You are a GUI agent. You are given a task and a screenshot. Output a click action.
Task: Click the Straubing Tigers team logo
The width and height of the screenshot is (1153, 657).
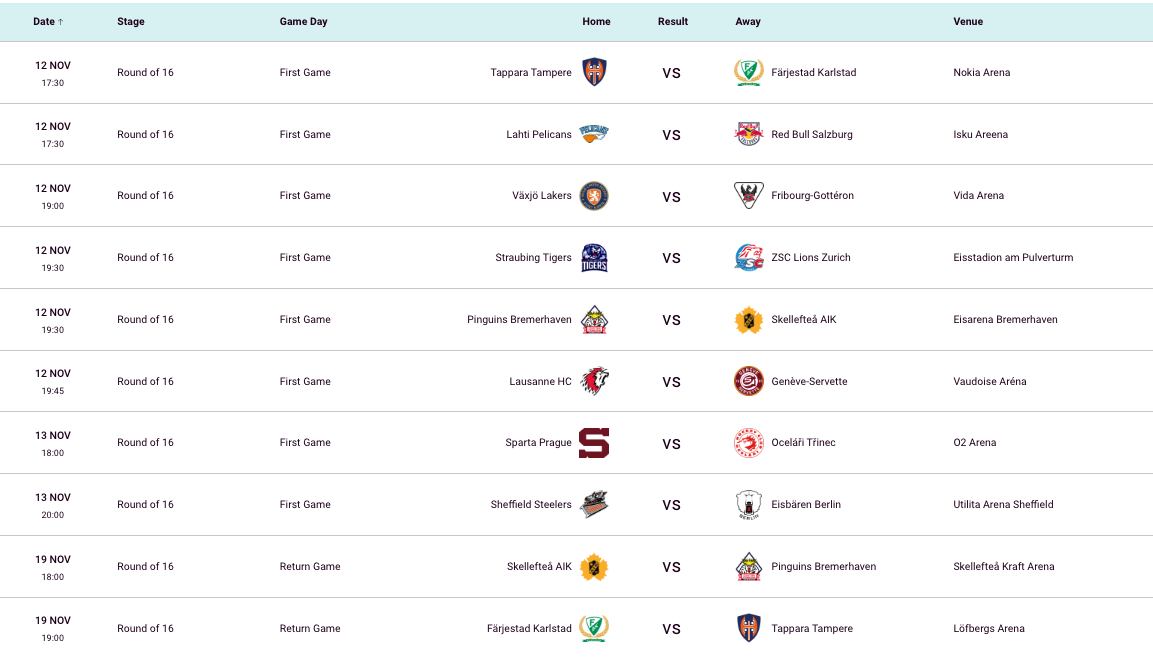594,258
